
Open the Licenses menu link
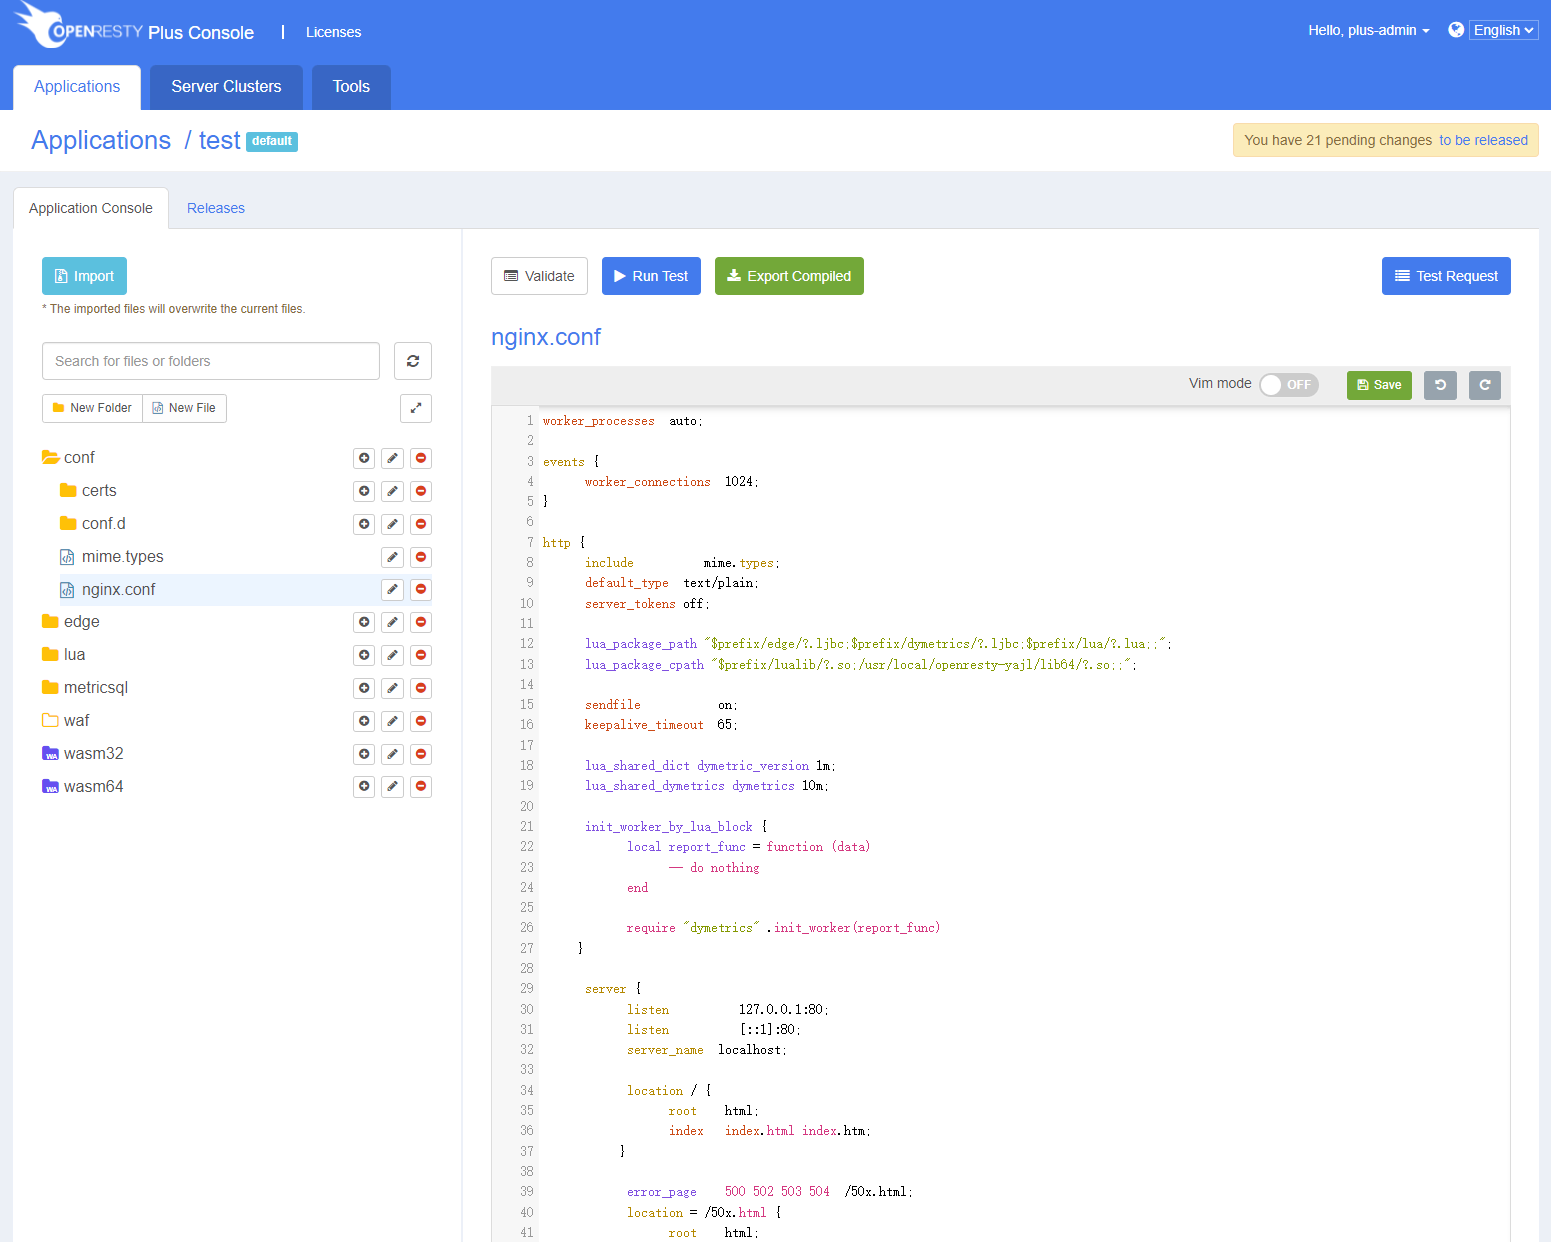pos(333,32)
